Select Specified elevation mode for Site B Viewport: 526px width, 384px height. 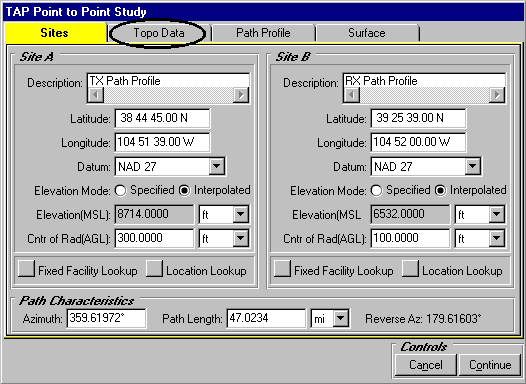[x=376, y=190]
